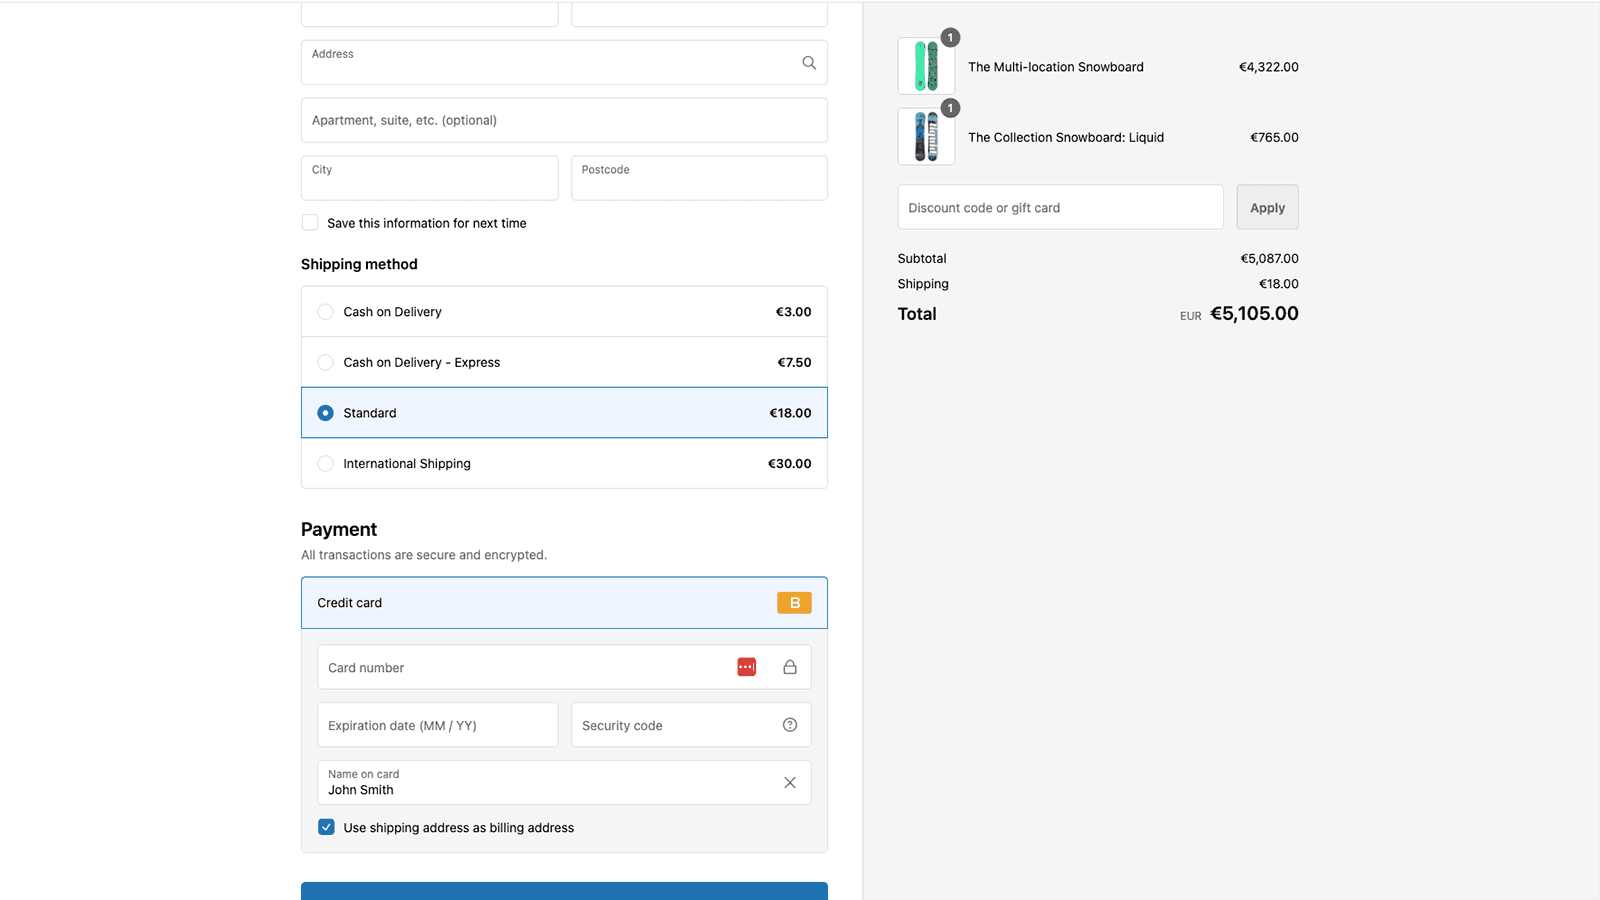Viewport: 1600px width, 900px height.
Task: Click the padlock icon in card number field
Action: [790, 667]
